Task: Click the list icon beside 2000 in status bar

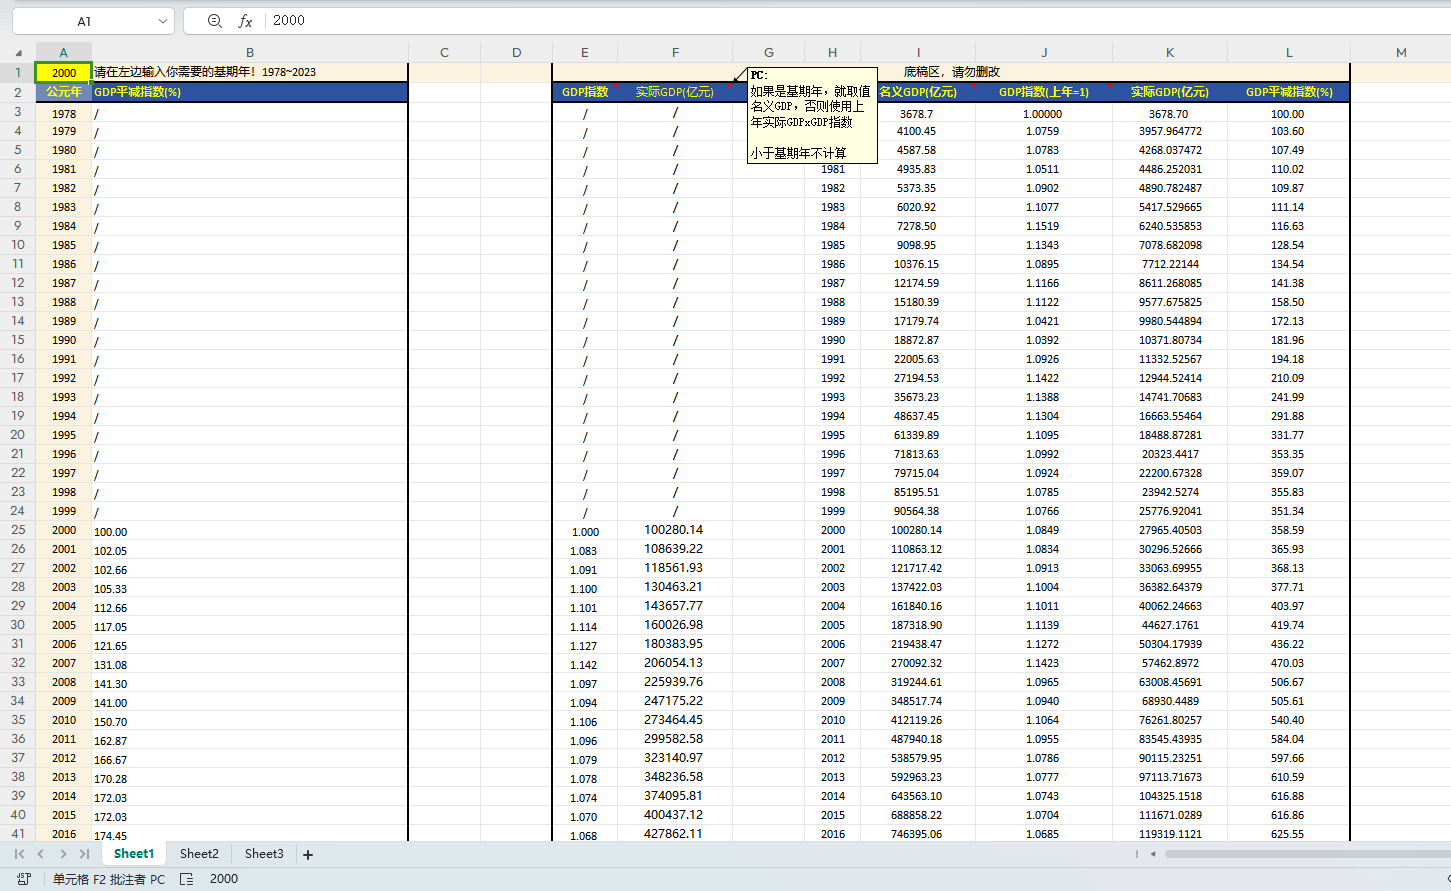Action: (187, 879)
